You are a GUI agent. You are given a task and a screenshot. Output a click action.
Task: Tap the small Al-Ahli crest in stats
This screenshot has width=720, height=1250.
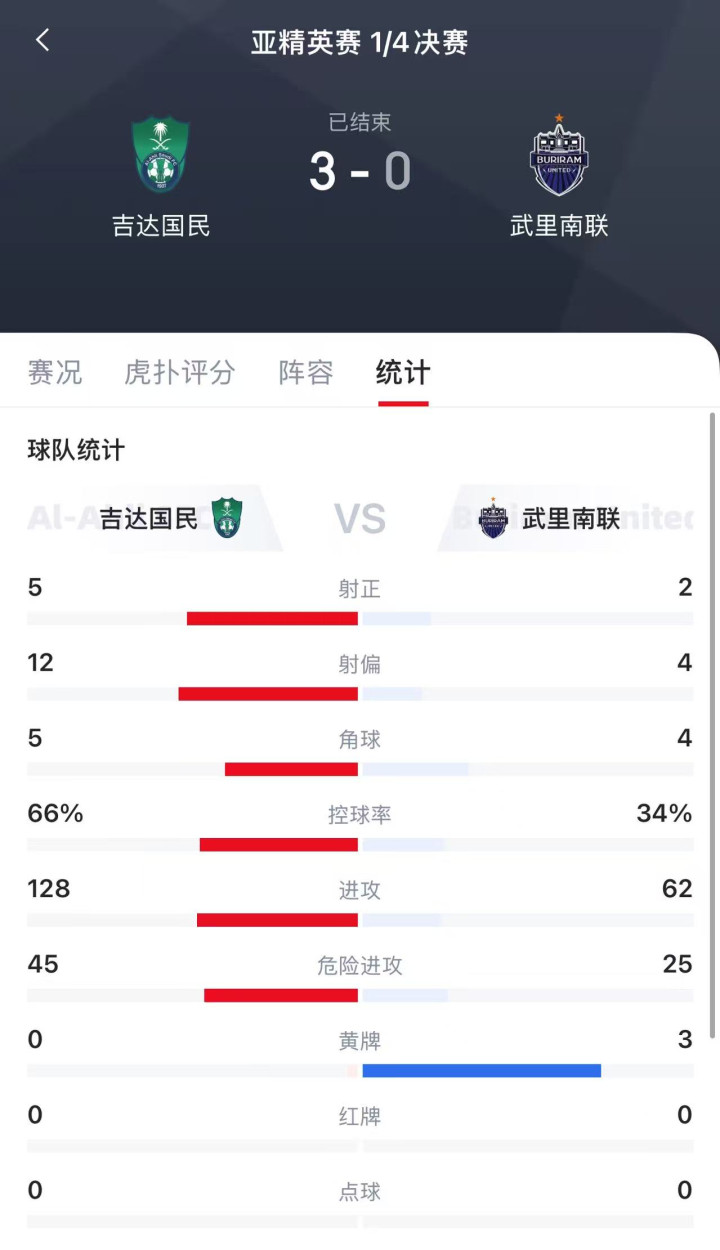[x=227, y=518]
